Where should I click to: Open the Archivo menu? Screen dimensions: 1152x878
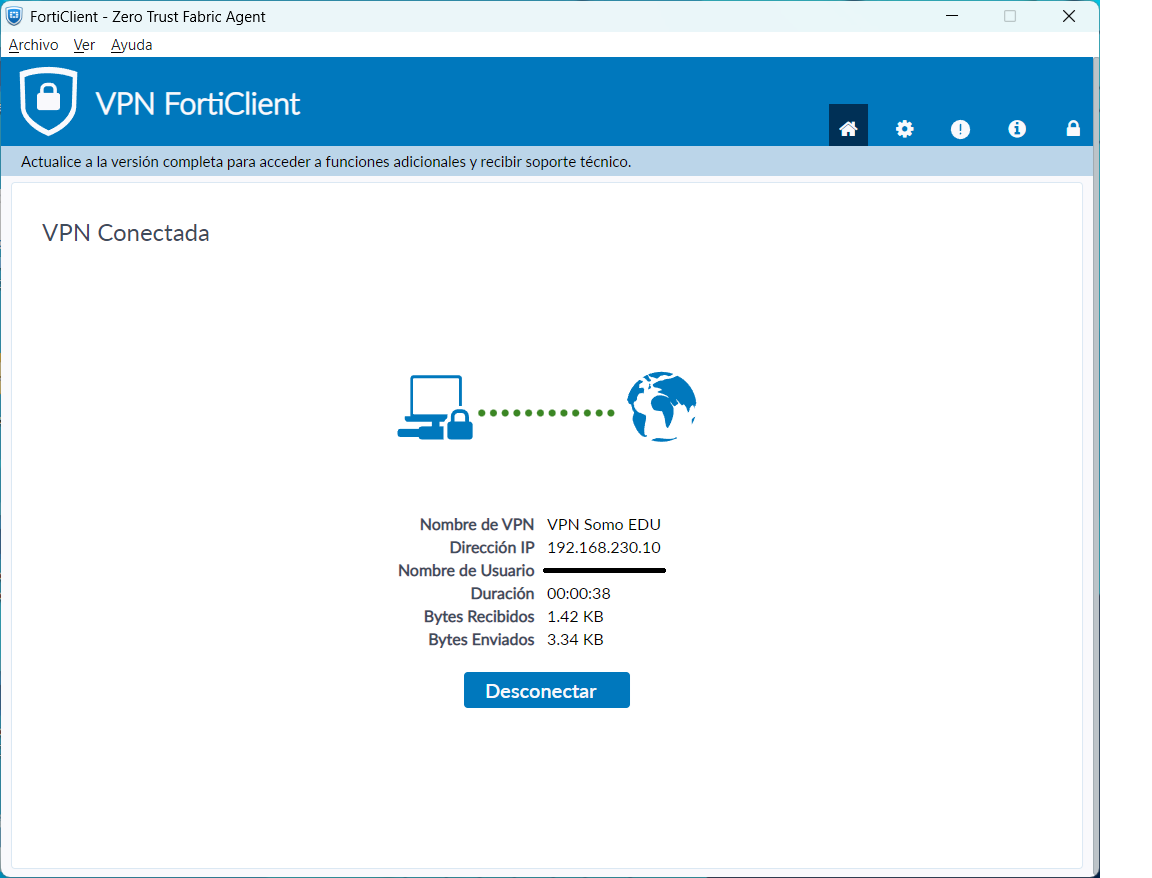click(x=33, y=45)
